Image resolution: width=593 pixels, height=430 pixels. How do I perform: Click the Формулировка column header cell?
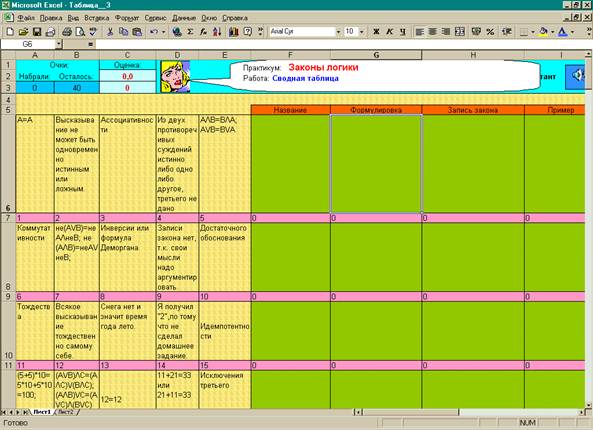(x=376, y=110)
